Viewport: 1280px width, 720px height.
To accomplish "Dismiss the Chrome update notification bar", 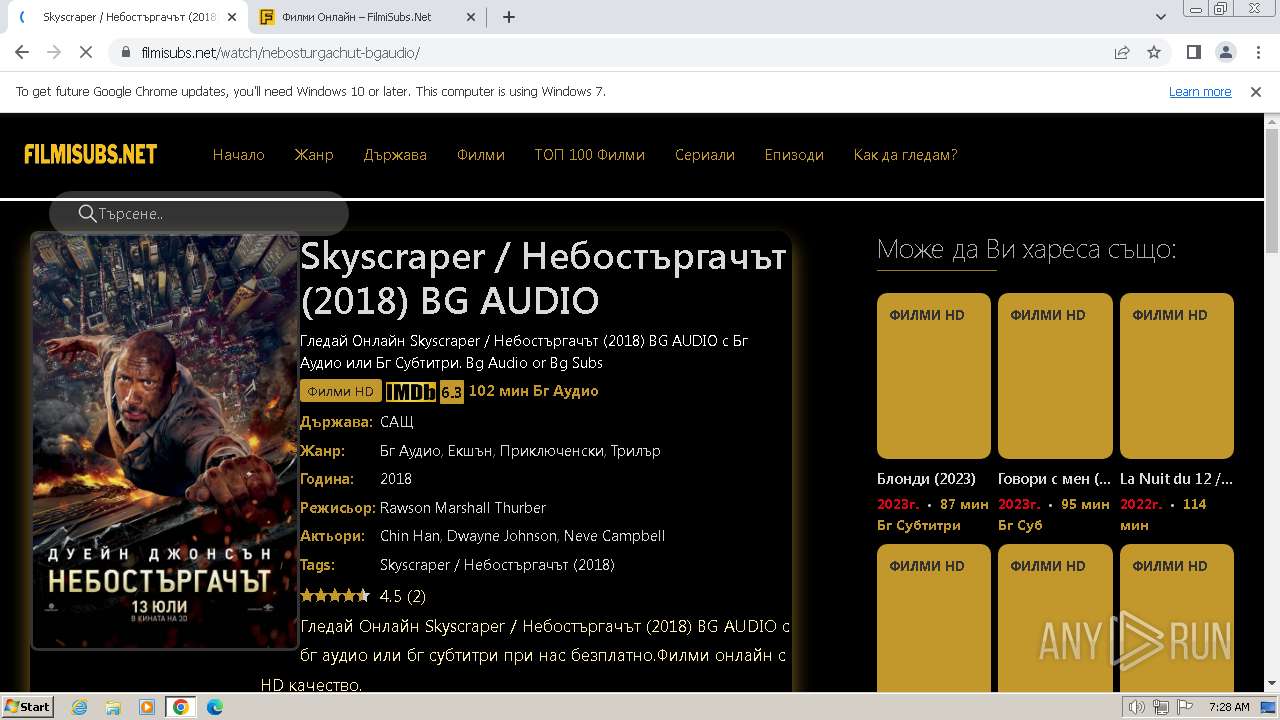I will (x=1256, y=91).
